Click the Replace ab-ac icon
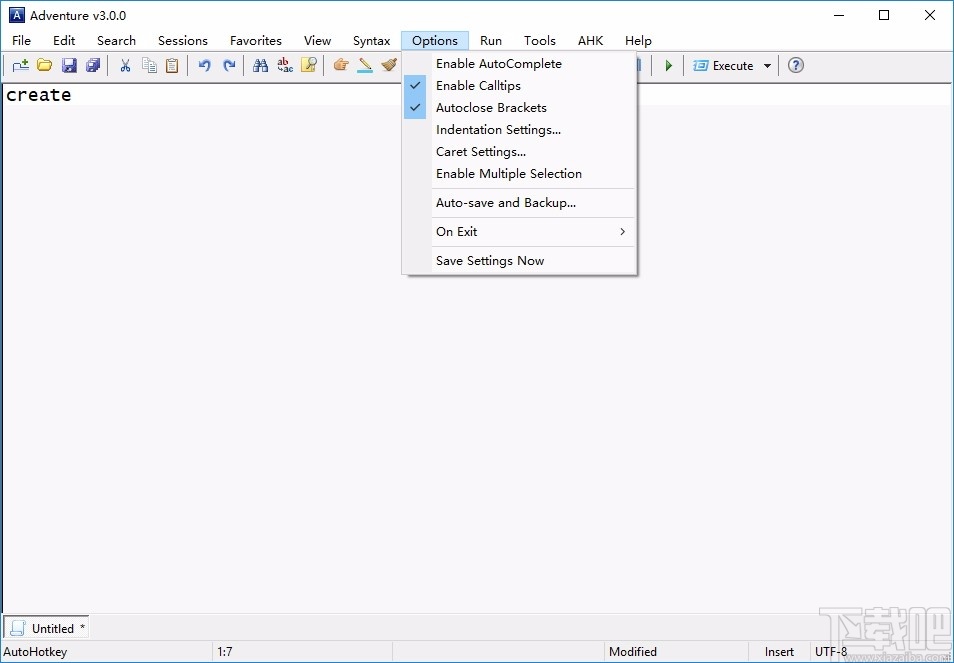Image resolution: width=954 pixels, height=663 pixels. pyautogui.click(x=285, y=65)
